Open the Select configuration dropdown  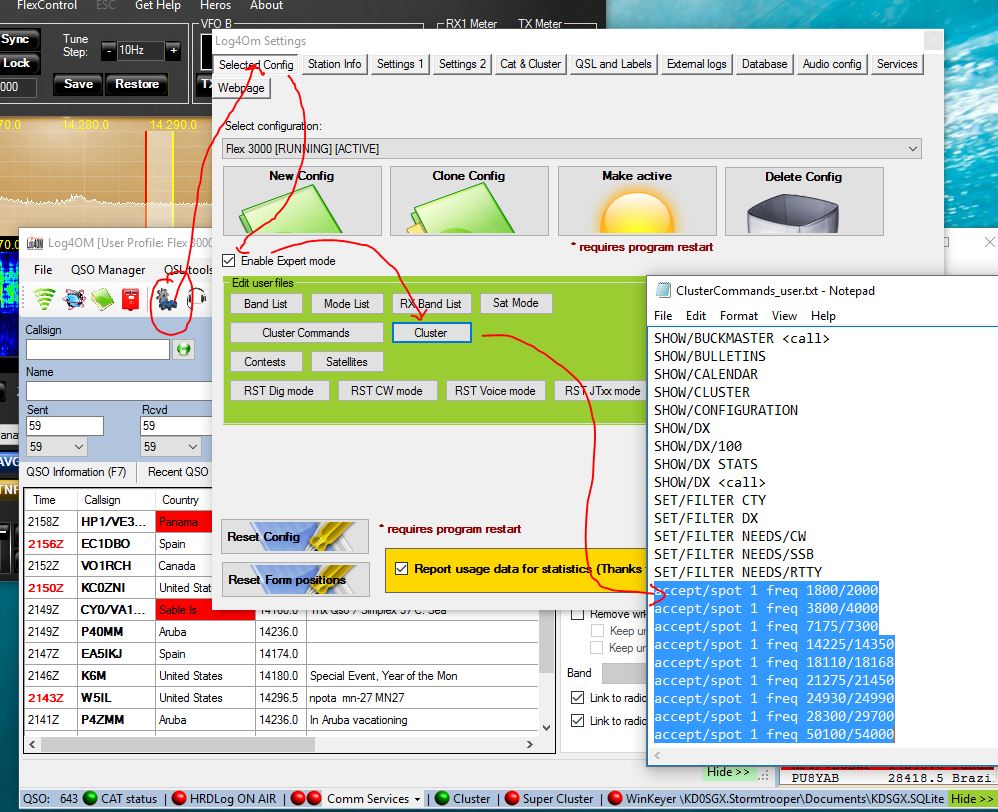(x=572, y=149)
